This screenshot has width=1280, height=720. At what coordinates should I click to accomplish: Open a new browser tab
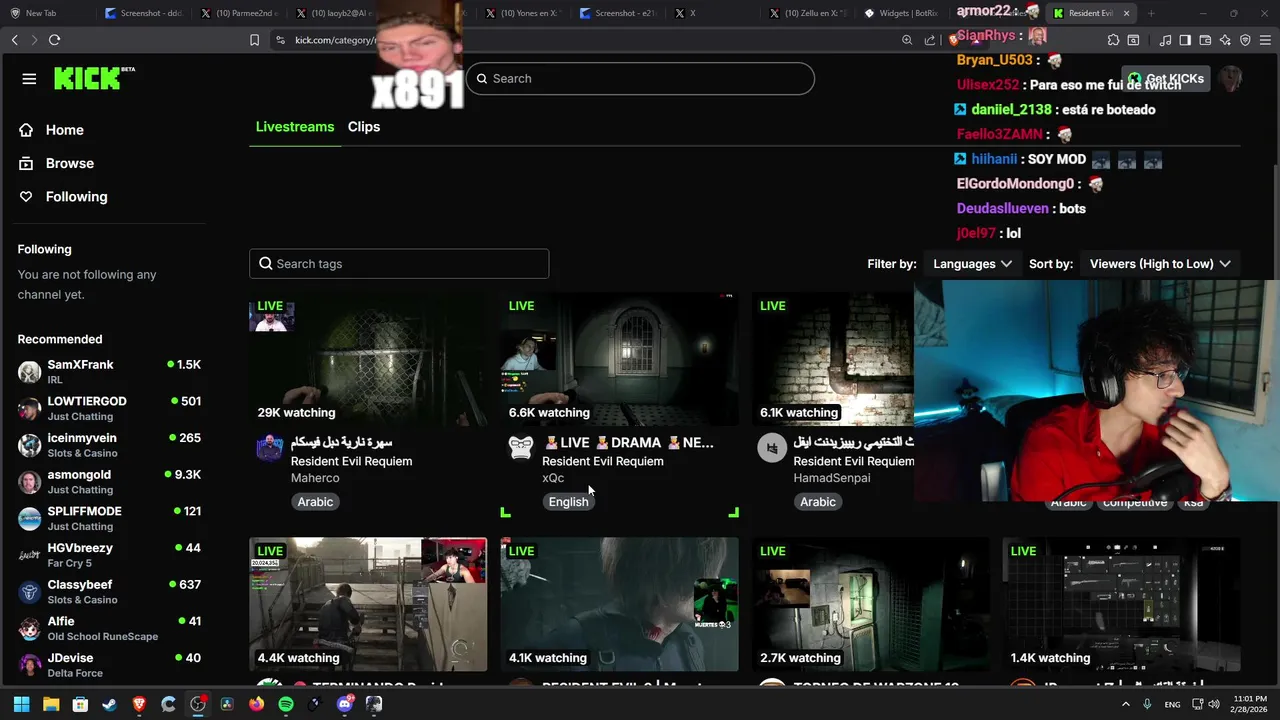(x=1151, y=13)
